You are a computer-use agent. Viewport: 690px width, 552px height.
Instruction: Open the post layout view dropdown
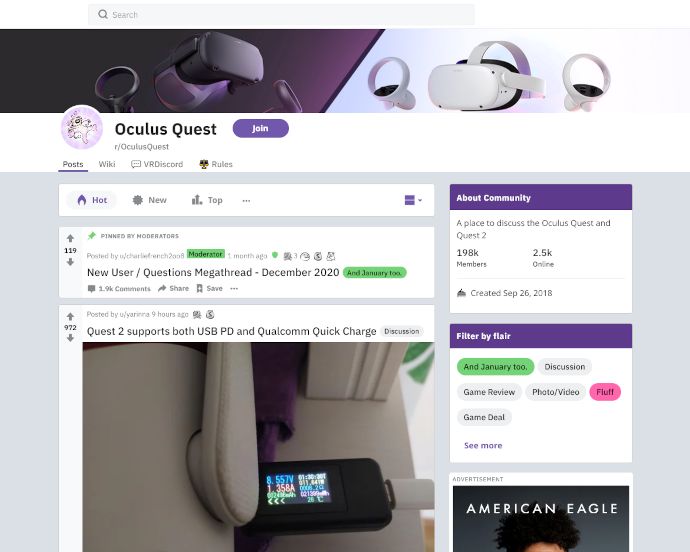click(x=413, y=200)
